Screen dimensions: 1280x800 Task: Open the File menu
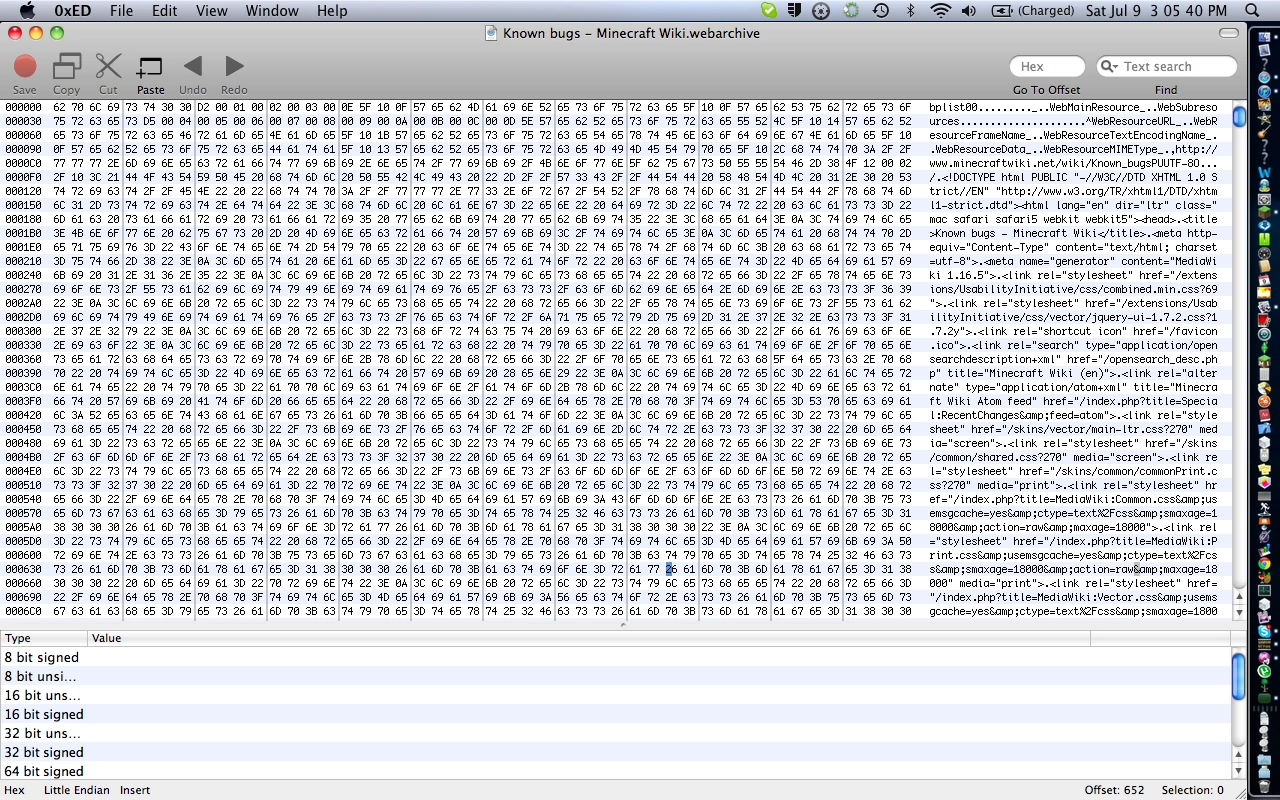[121, 11]
